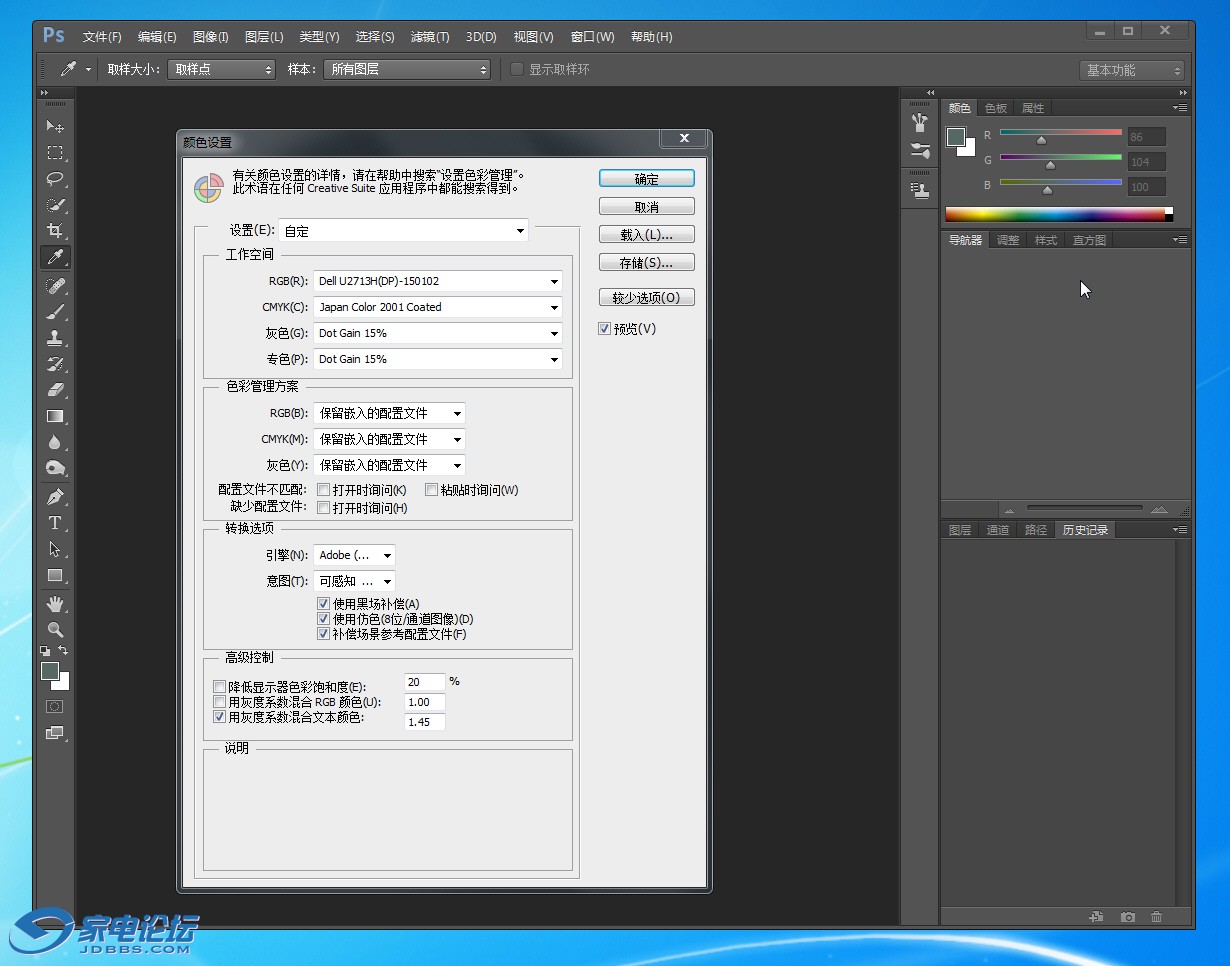Switch to the 图层 Layers tab
This screenshot has height=966, width=1230.
[x=960, y=530]
